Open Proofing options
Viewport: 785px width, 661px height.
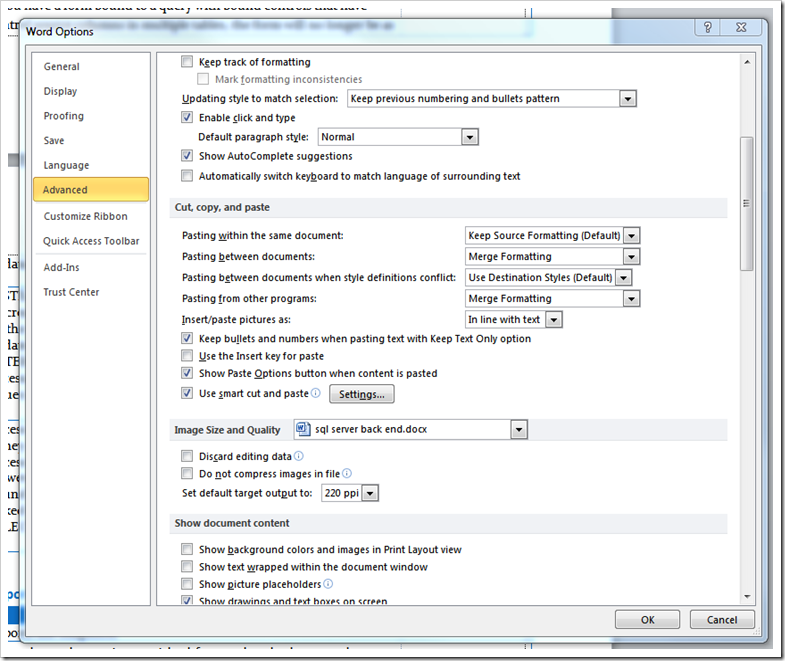pyautogui.click(x=91, y=116)
